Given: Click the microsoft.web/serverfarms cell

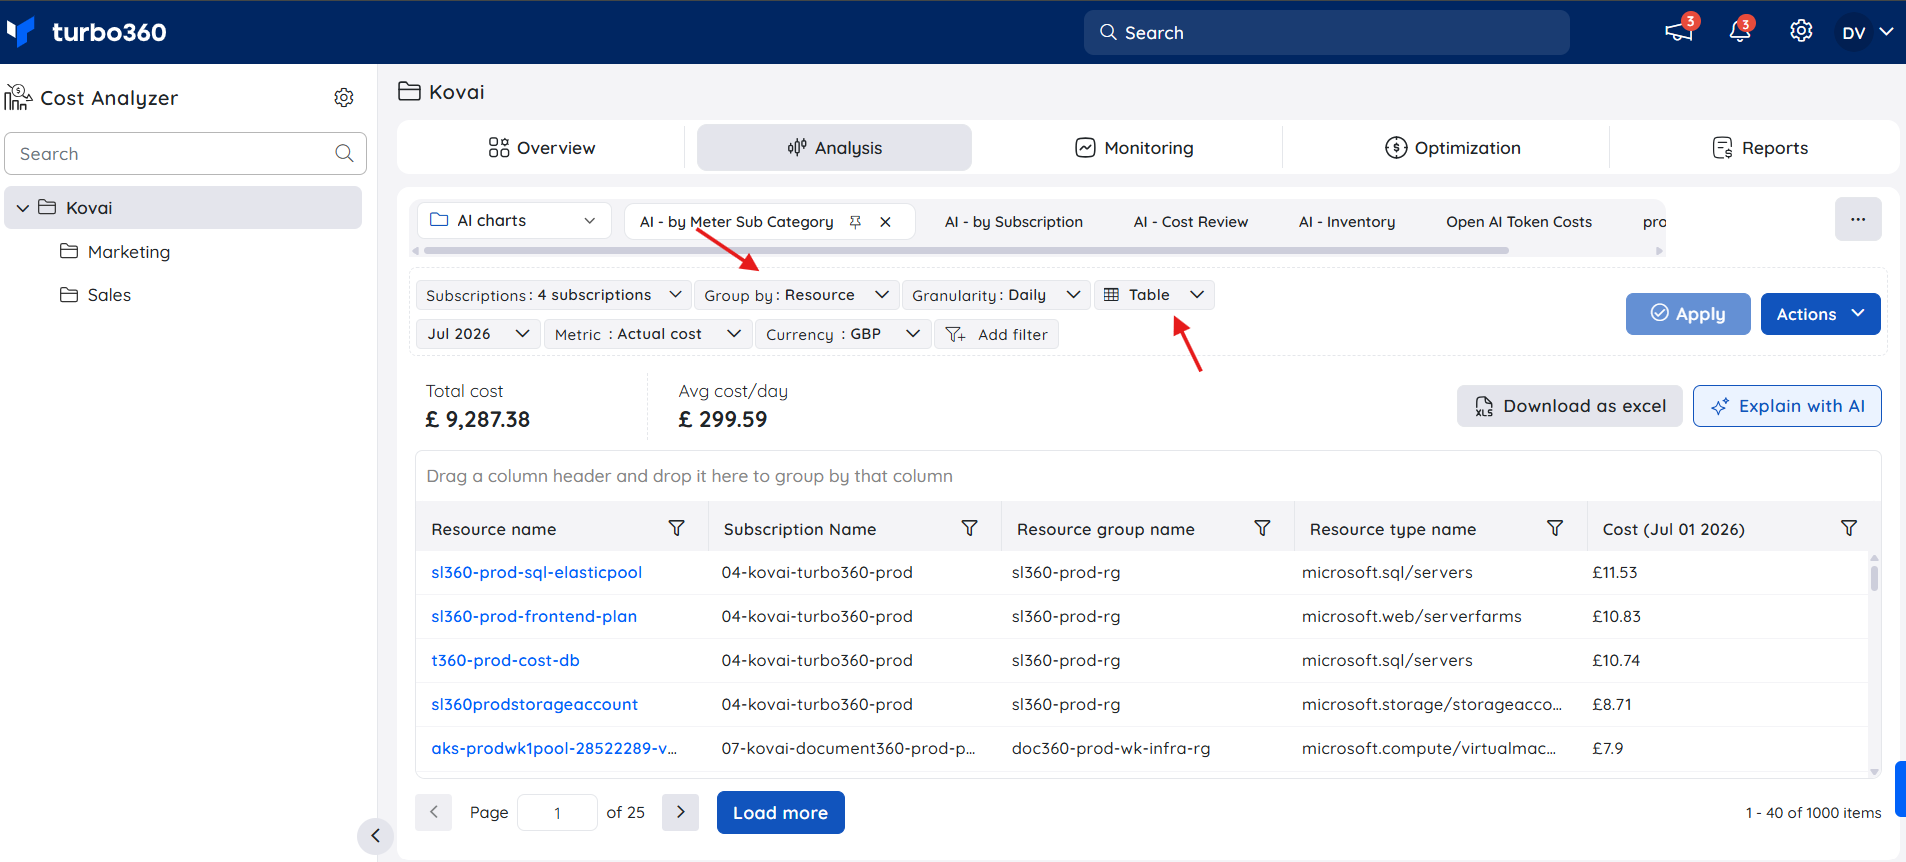Looking at the screenshot, I should click(x=1412, y=616).
